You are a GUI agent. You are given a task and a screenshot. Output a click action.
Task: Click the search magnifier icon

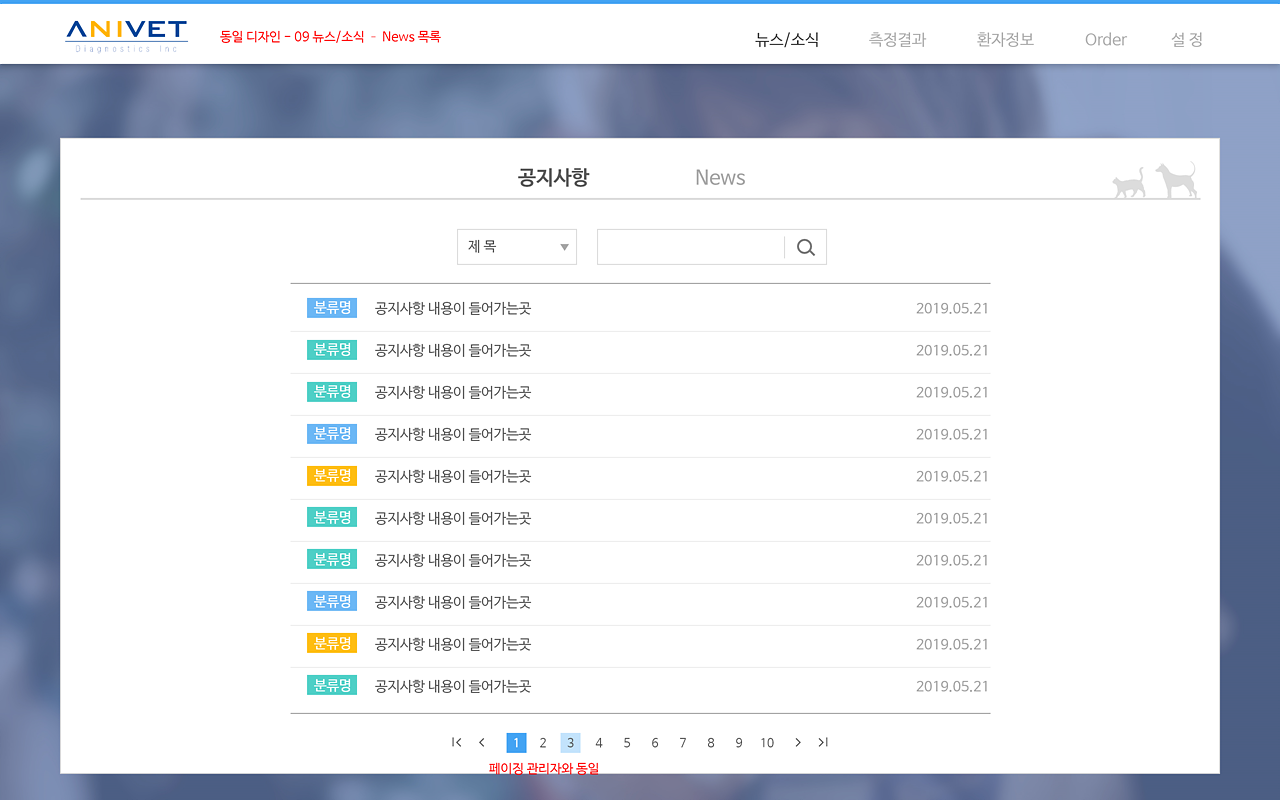(806, 248)
